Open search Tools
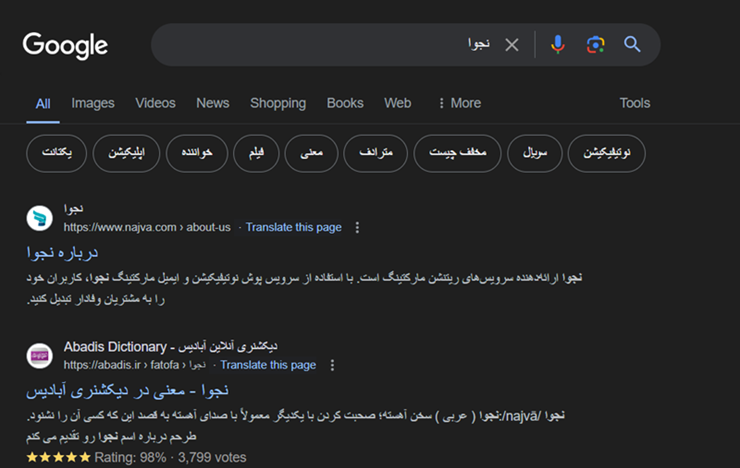The image size is (740, 468). (635, 103)
